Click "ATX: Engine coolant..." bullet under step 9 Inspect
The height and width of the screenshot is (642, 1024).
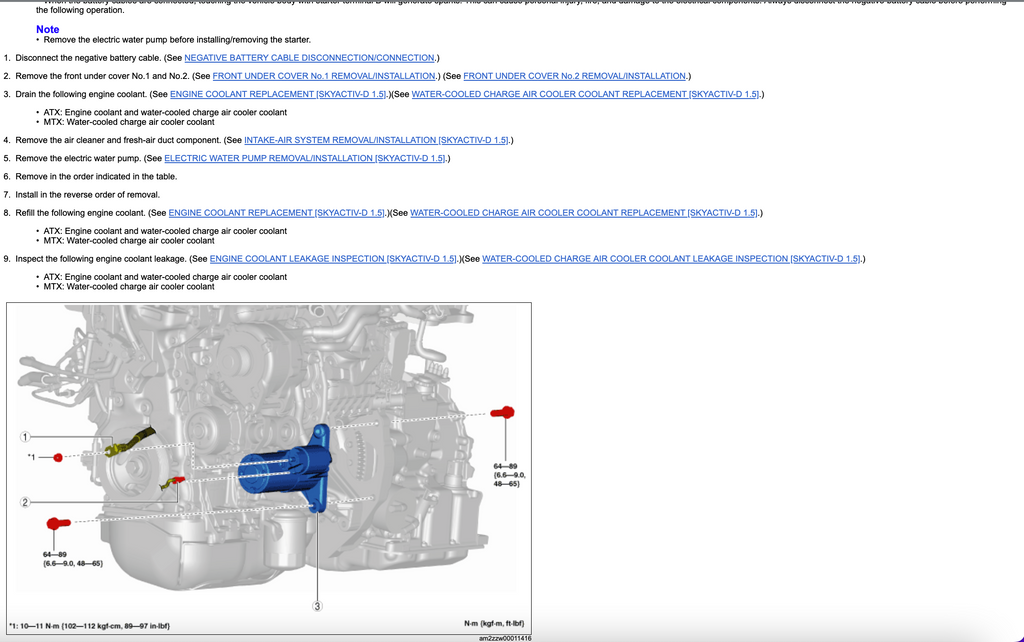(165, 277)
